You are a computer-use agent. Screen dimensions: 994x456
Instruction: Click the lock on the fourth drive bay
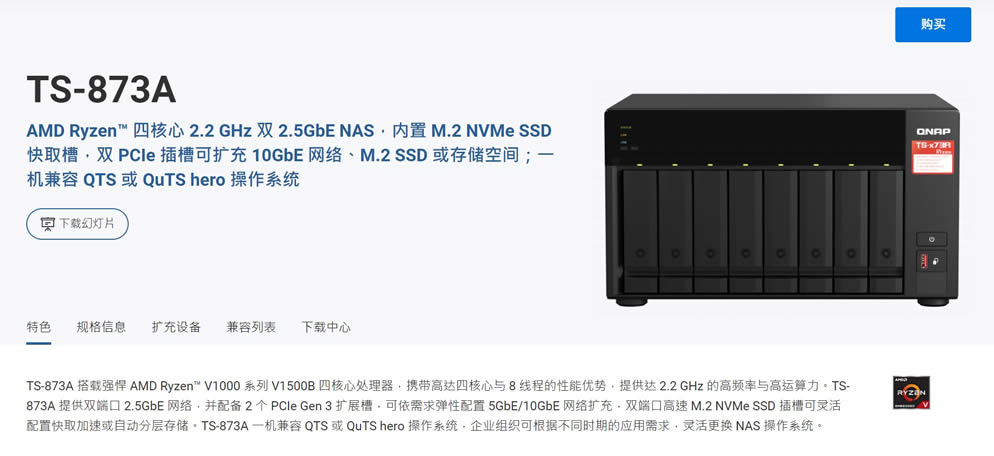click(746, 253)
